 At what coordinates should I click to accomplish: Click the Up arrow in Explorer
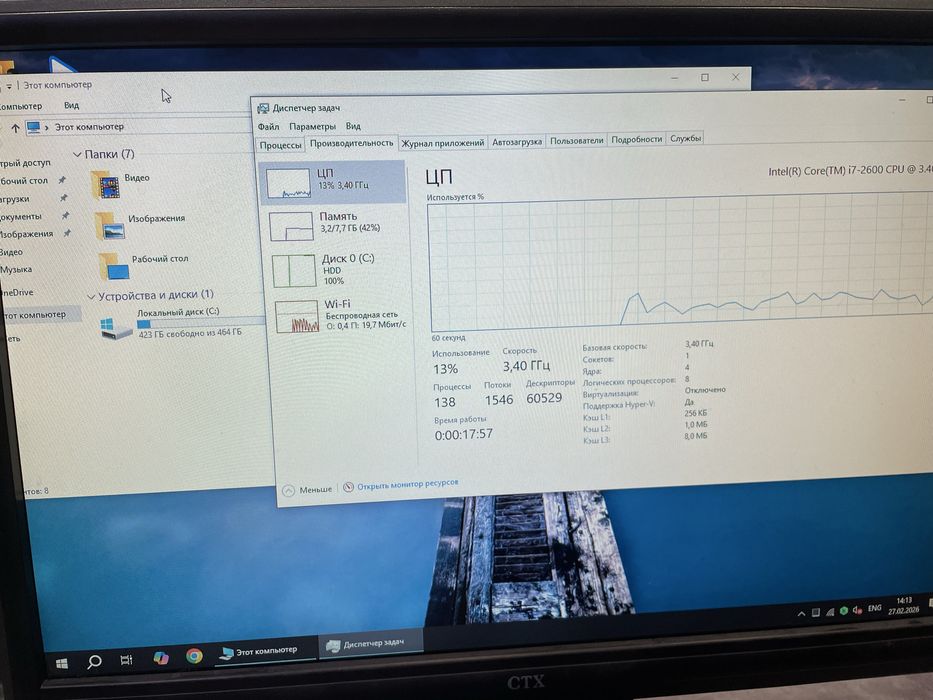coord(15,128)
